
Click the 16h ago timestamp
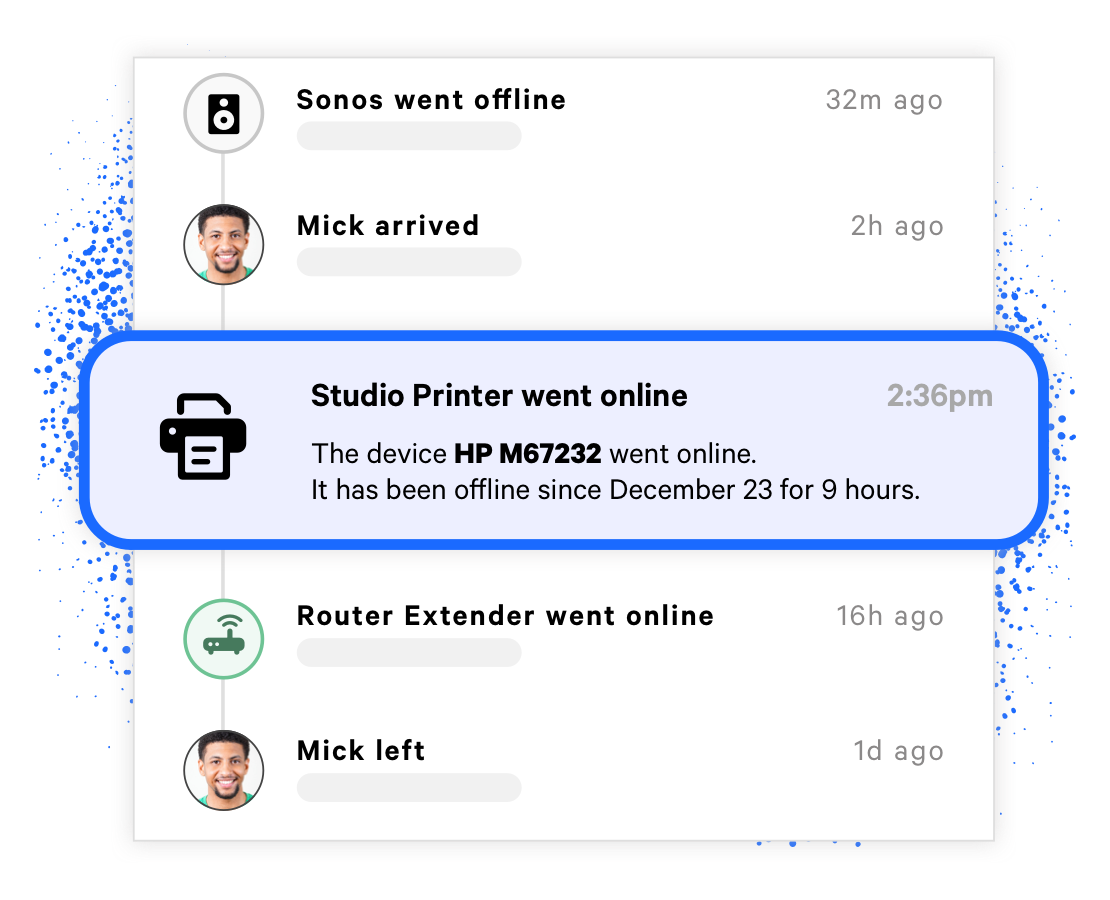(x=890, y=617)
